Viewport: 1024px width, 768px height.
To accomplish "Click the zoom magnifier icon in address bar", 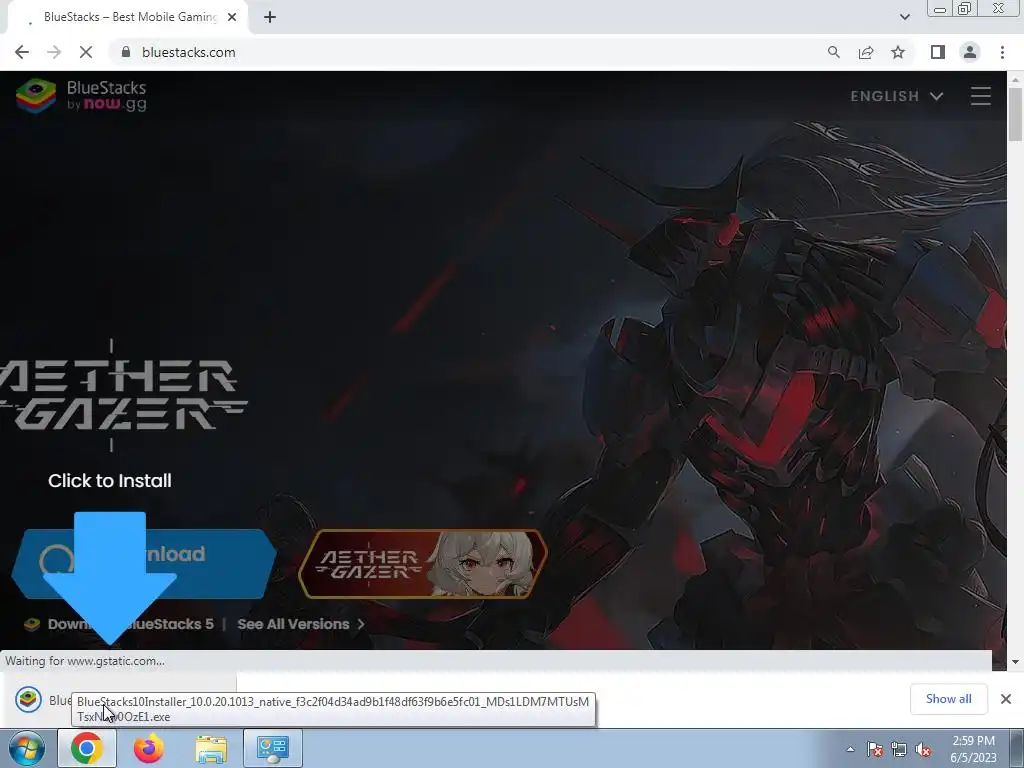I will (833, 52).
